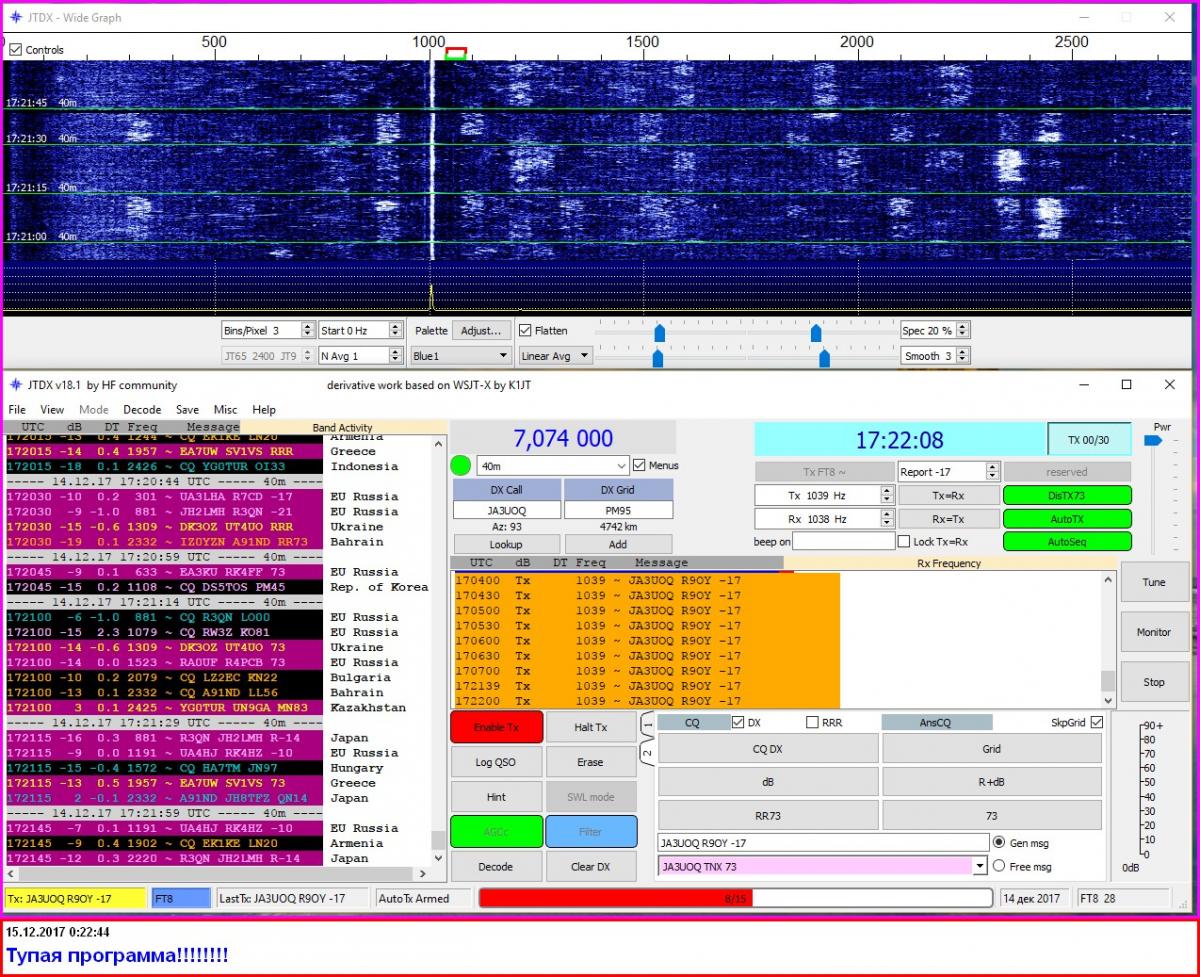Click the JTDX logo icon in the main window title bar
1200x977 pixels.
[16, 385]
